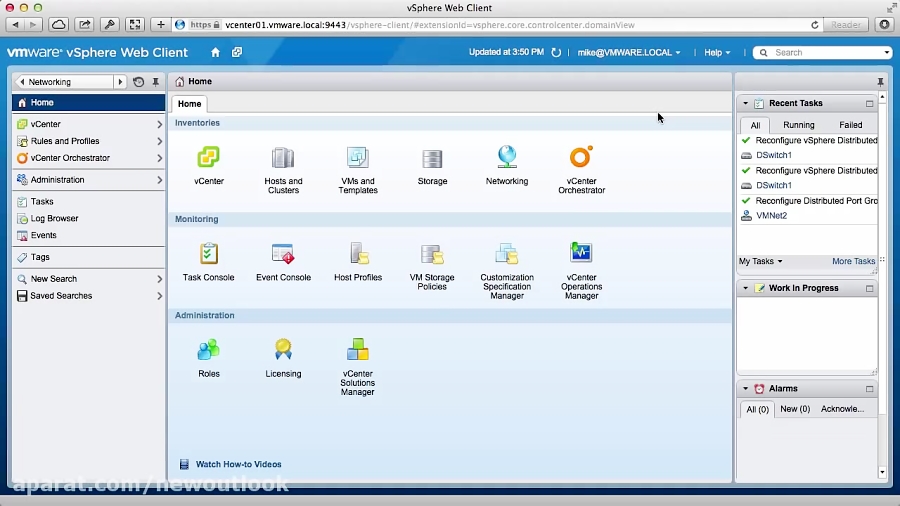The width and height of the screenshot is (900, 506).
Task: Show the All recent tasks tab
Action: 755,125
